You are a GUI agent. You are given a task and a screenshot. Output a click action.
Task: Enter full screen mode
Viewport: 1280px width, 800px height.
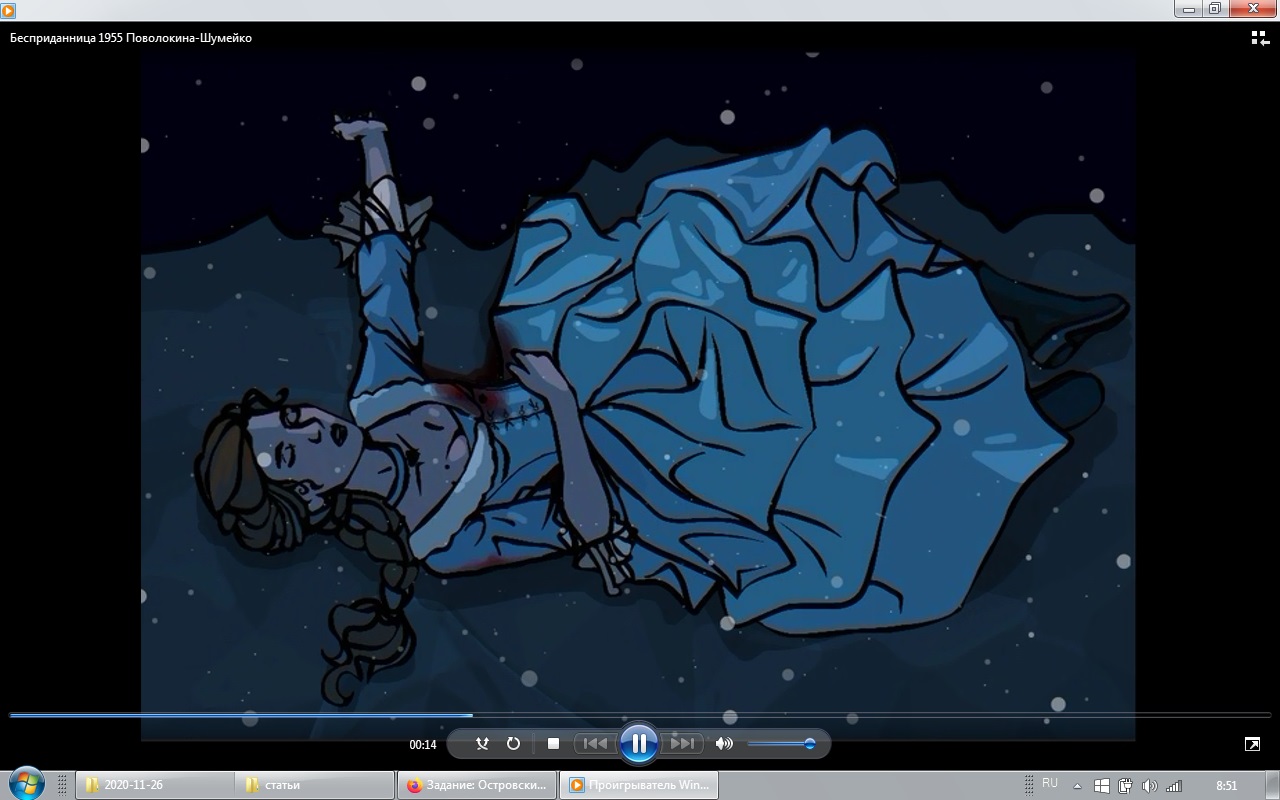tap(1252, 744)
